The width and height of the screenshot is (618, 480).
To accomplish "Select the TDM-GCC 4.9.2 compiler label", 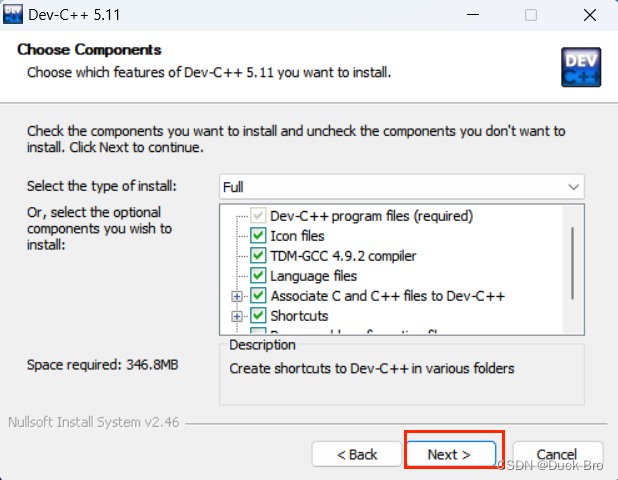I will click(343, 256).
